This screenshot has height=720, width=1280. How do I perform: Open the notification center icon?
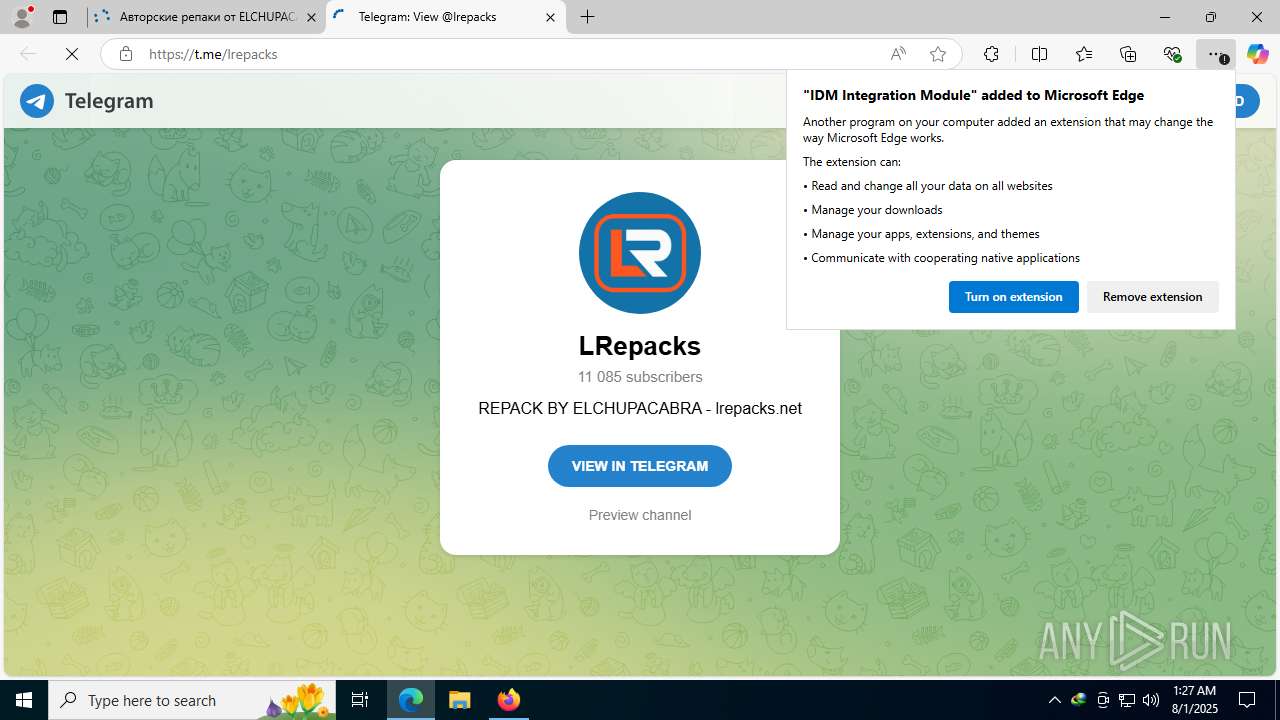pyautogui.click(x=1247, y=700)
